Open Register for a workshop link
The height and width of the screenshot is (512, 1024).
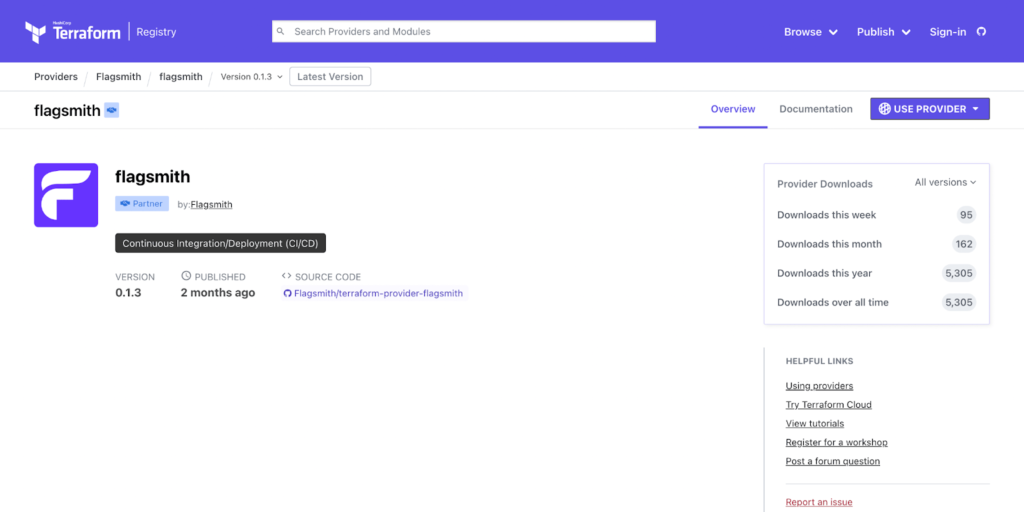tap(836, 443)
